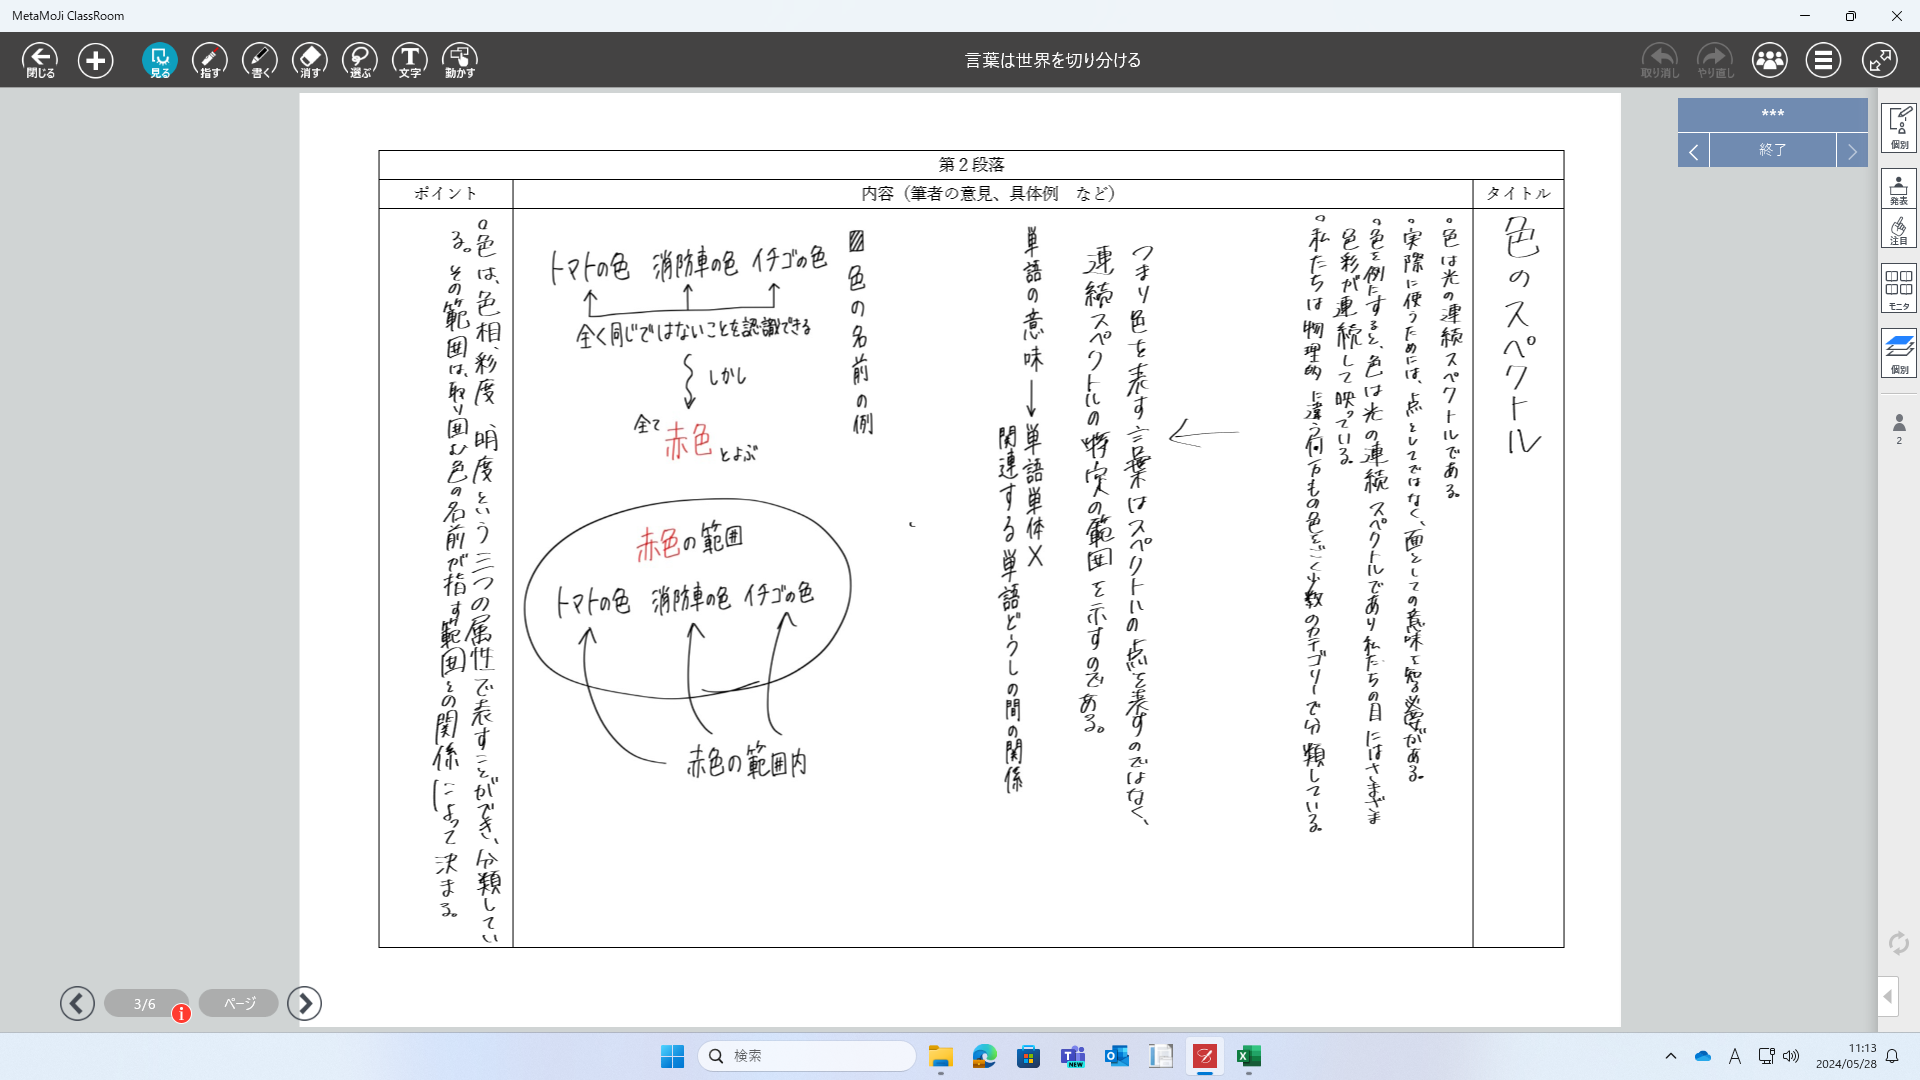Open the participants group icon
The image size is (1920, 1080).
point(1769,60)
